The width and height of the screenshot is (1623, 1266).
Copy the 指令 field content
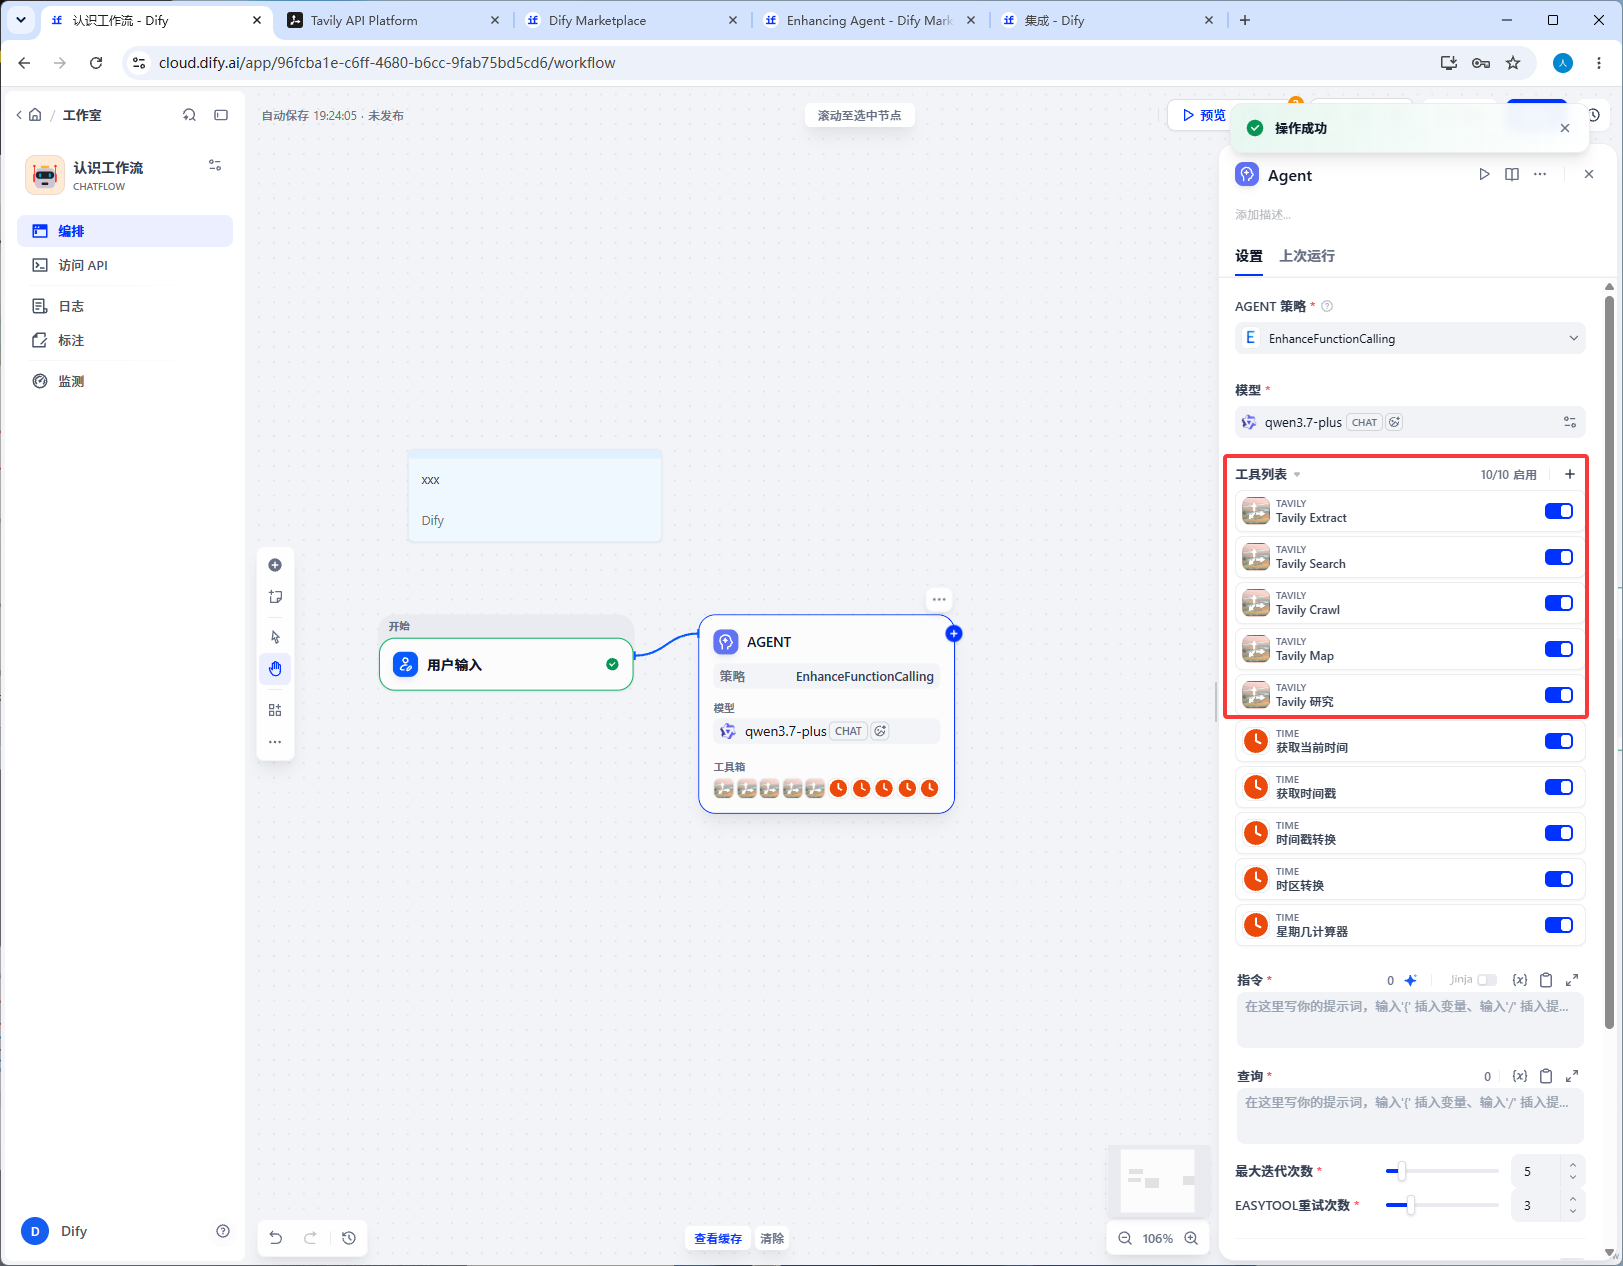point(1546,980)
